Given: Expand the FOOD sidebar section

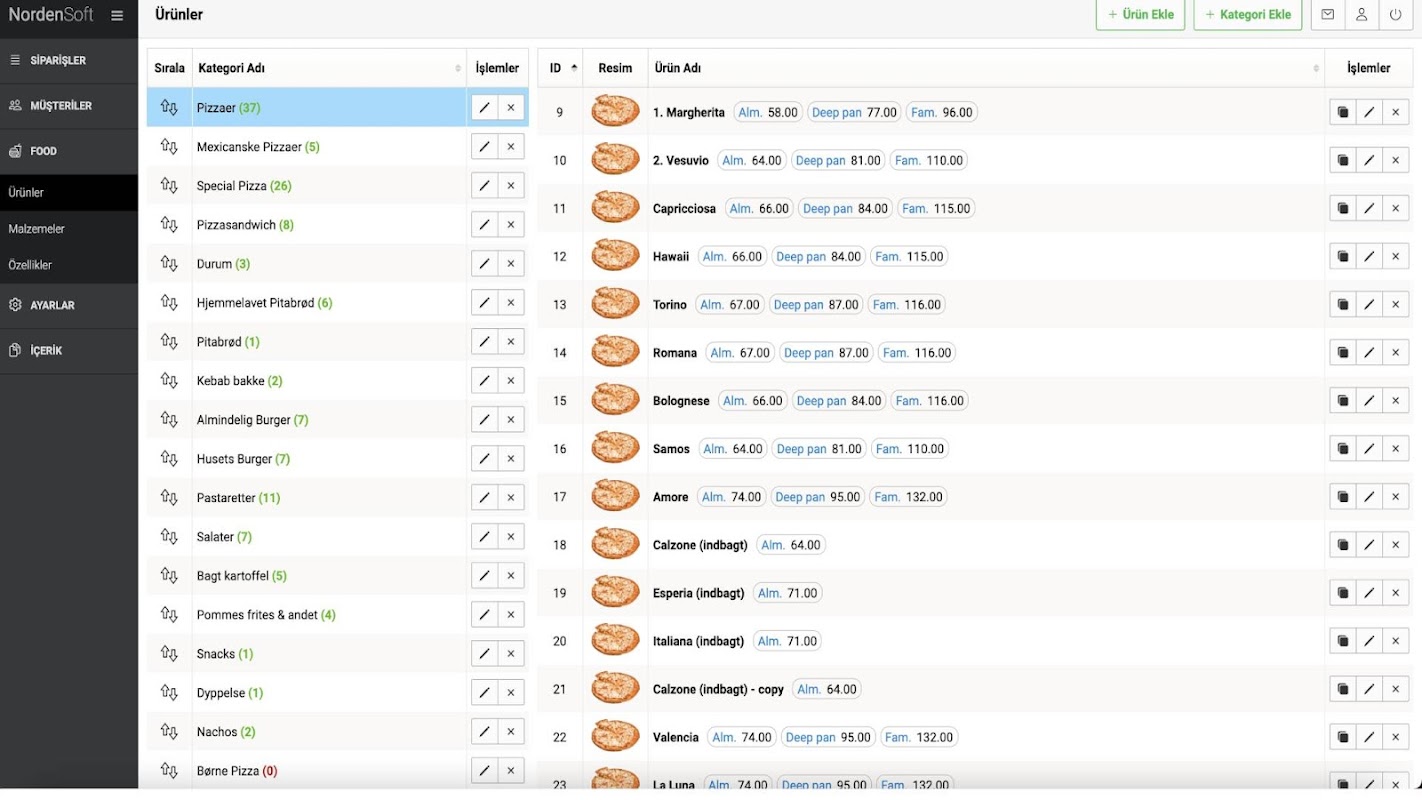Looking at the screenshot, I should pos(69,151).
